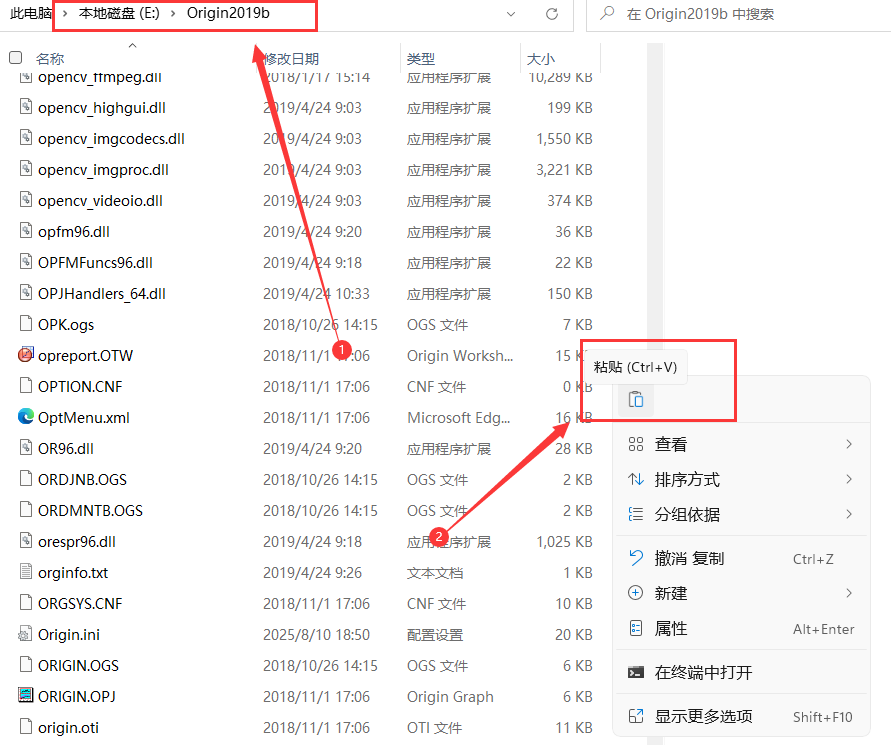Click the ORIGIN.OGS file icon
Image resolution: width=891 pixels, height=745 pixels.
(26, 664)
